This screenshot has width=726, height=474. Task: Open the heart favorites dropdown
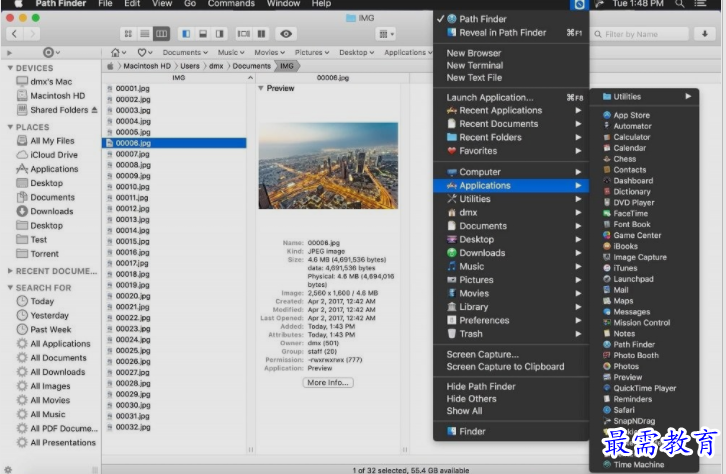(x=145, y=52)
